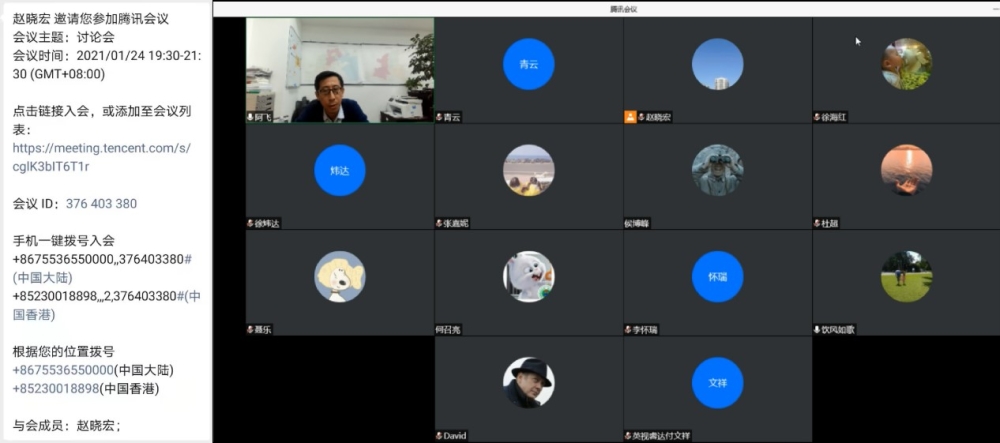This screenshot has height=443, width=1000.
Task: Select 饮风如歌's green lawn avatar
Action: [x=906, y=277]
